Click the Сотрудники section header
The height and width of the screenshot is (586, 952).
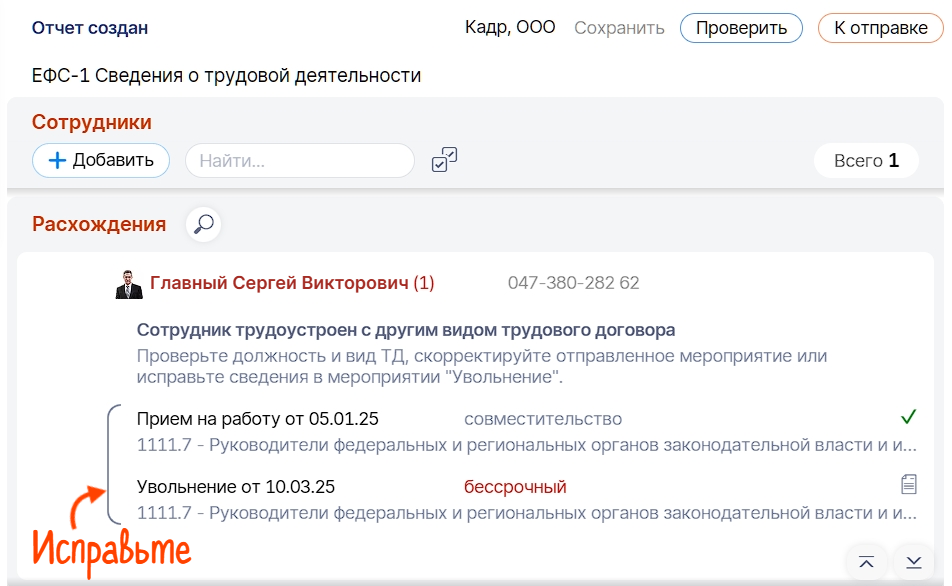[92, 122]
